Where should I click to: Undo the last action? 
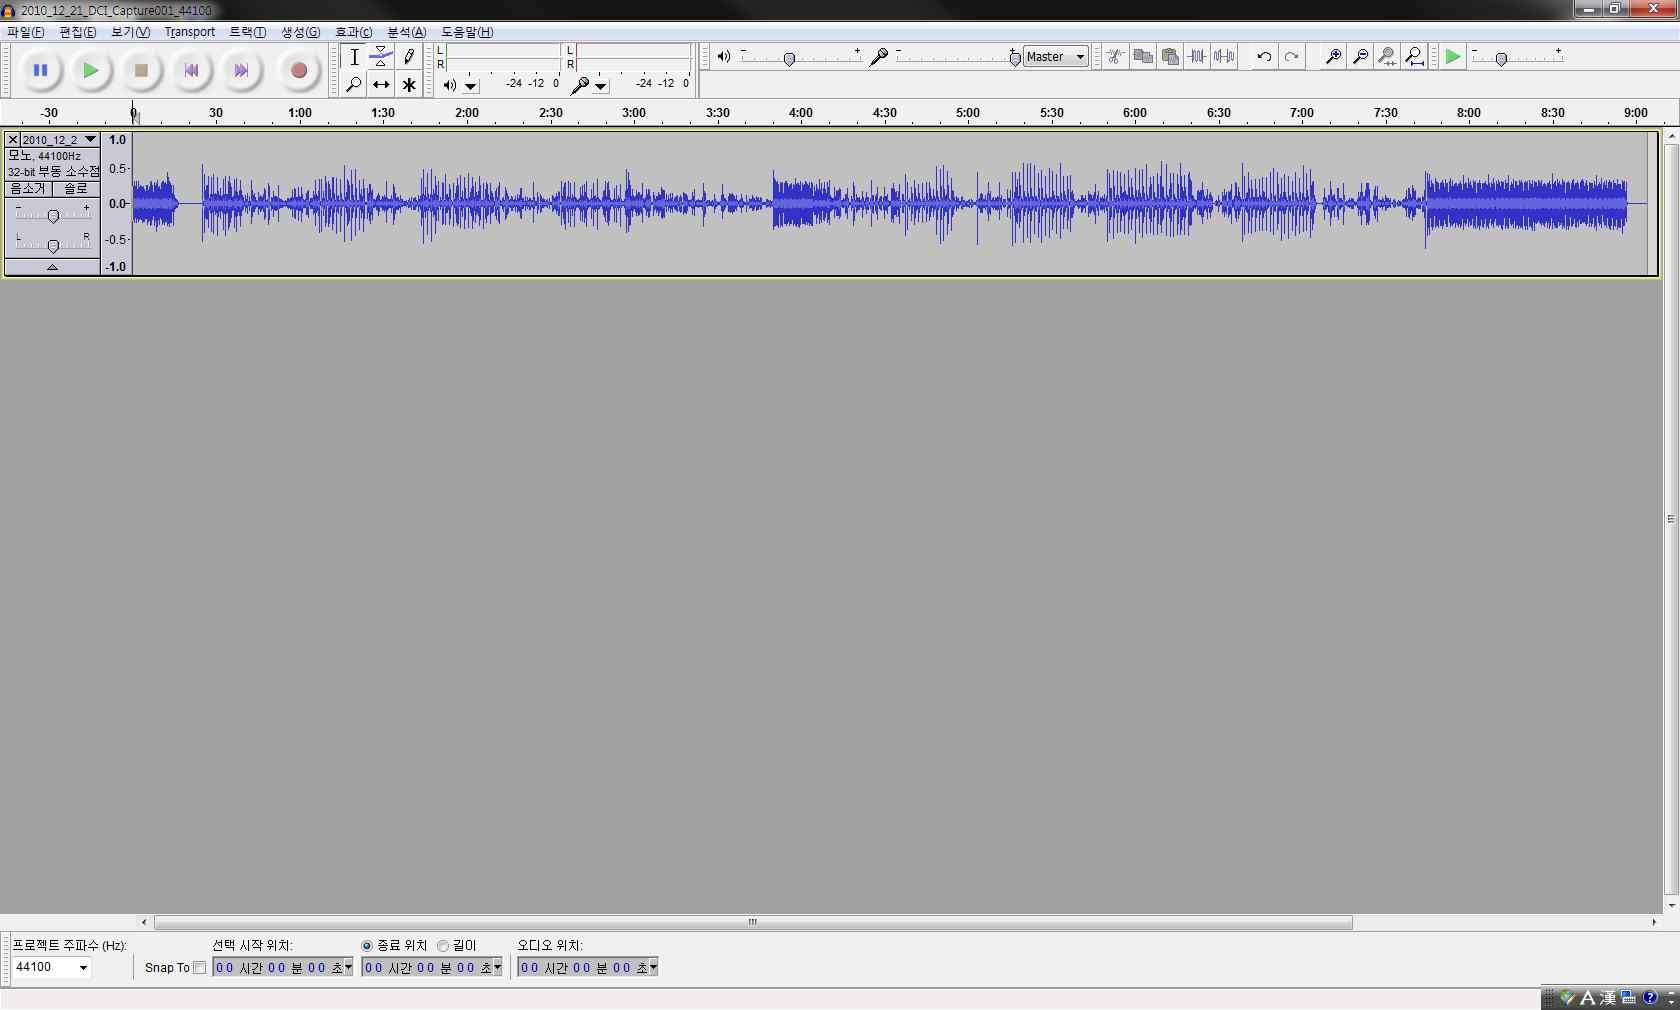click(x=1264, y=57)
